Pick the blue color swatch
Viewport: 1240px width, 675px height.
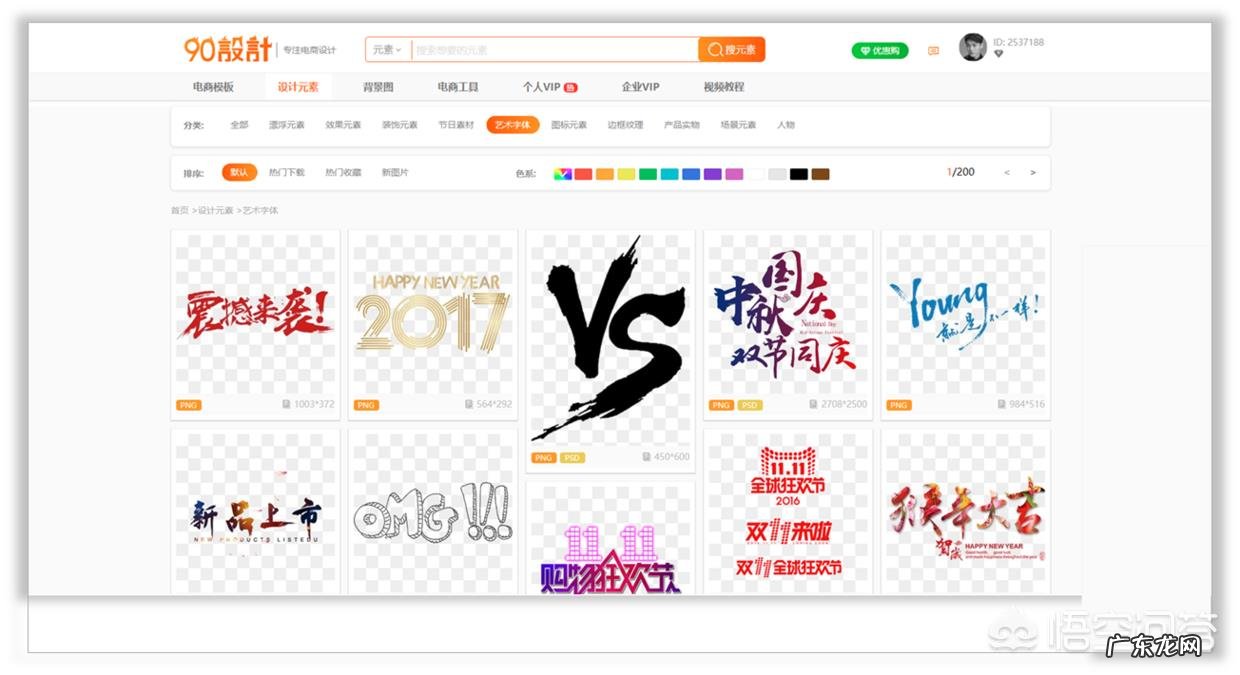(691, 174)
